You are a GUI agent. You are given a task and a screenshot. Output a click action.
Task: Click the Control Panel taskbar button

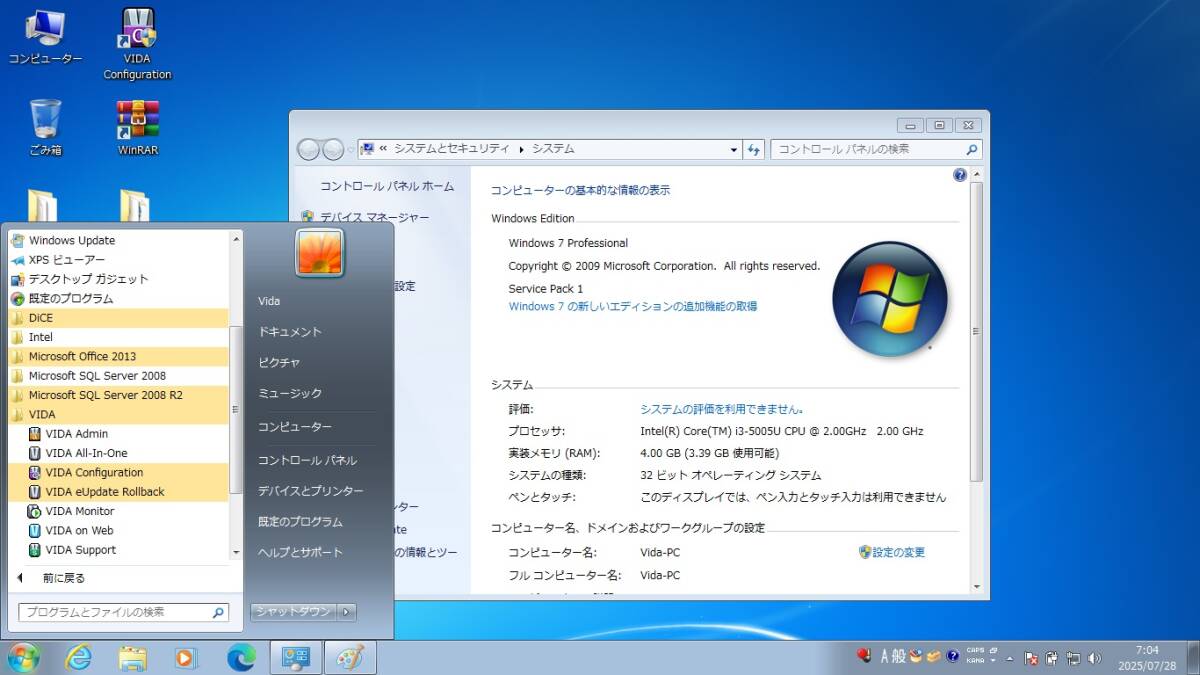coord(295,657)
